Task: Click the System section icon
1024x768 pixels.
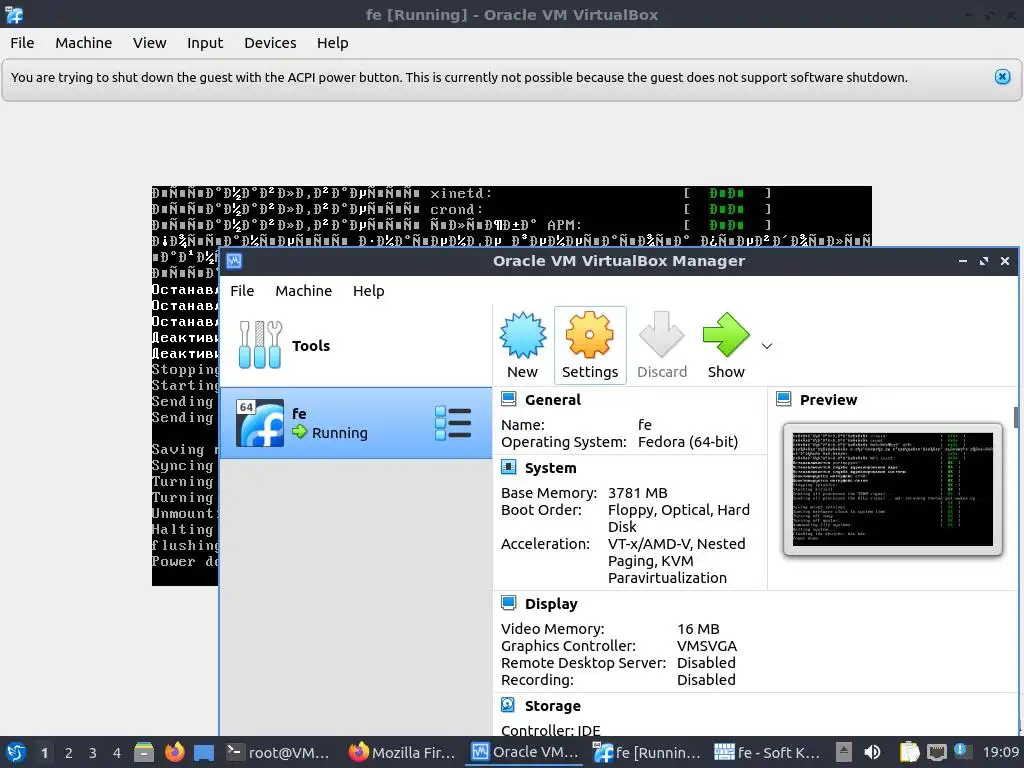Action: click(509, 468)
